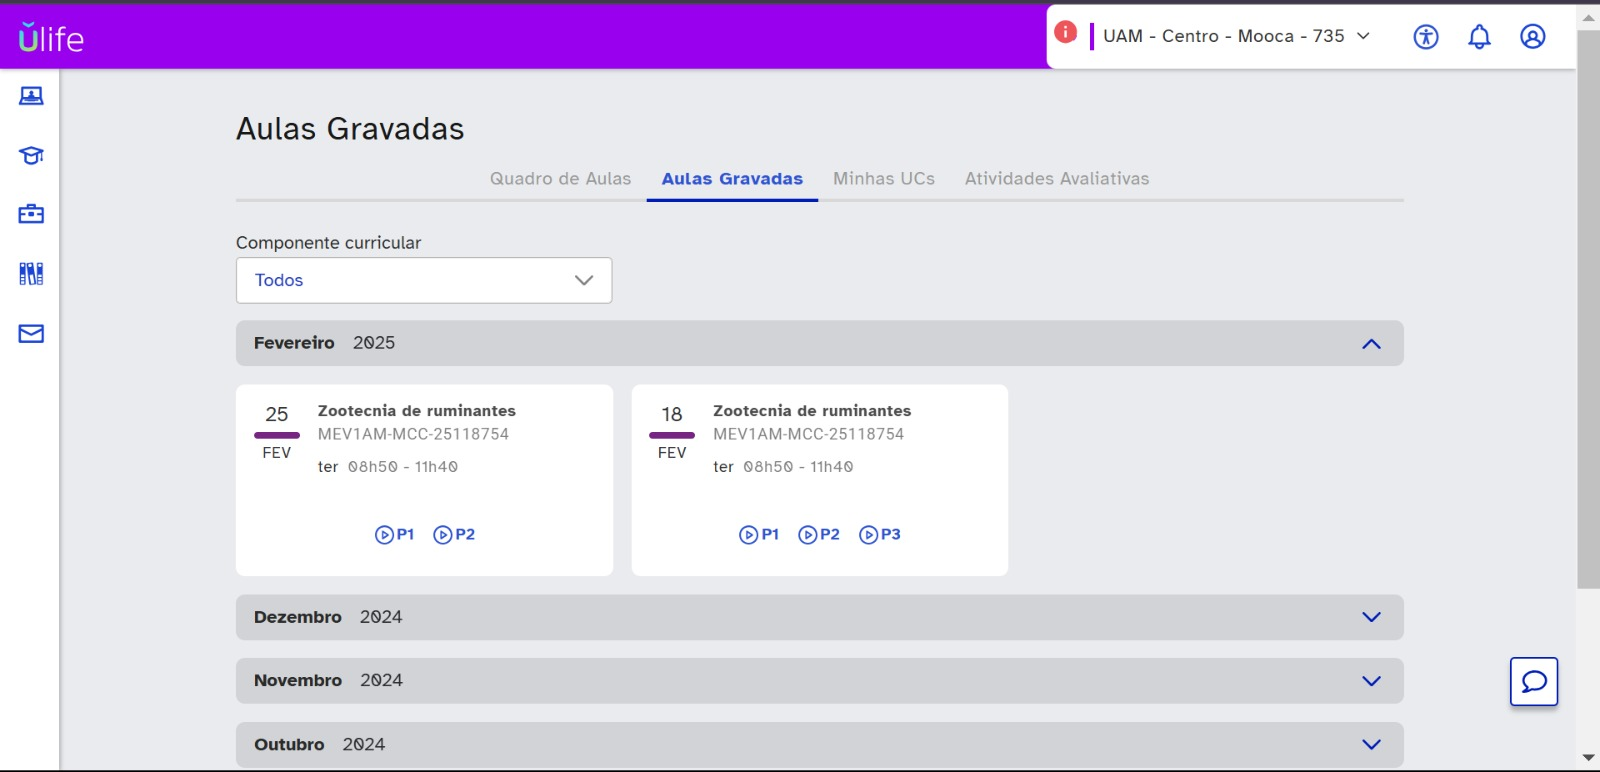Click the scrollbar up arrow
Screen dimensions: 1600x772
coord(1588,18)
